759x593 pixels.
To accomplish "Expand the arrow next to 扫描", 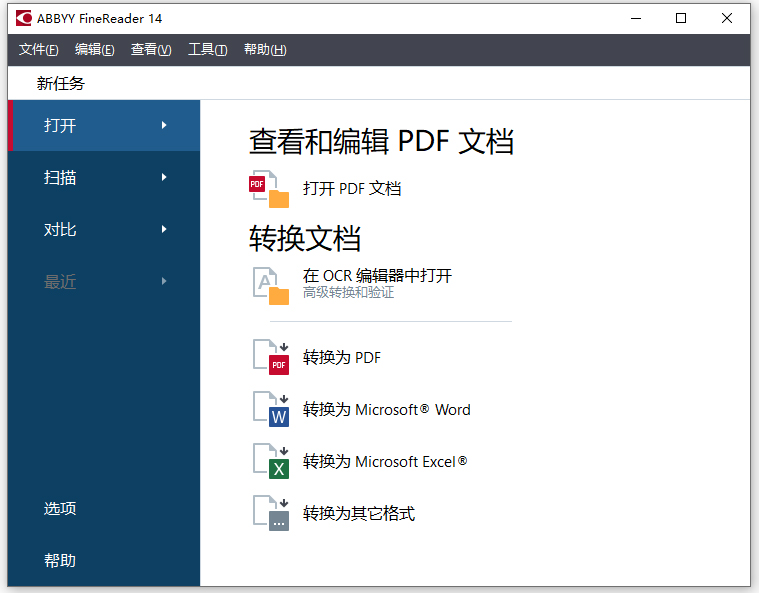I will (x=164, y=177).
